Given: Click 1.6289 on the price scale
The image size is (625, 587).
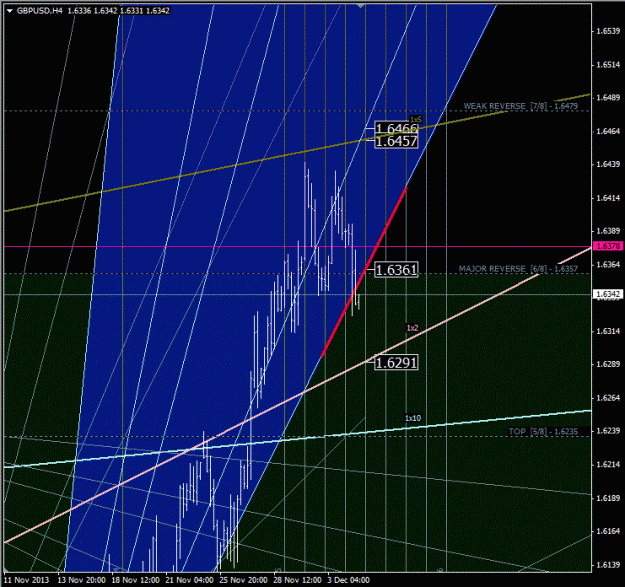Looking at the screenshot, I should click(608, 364).
